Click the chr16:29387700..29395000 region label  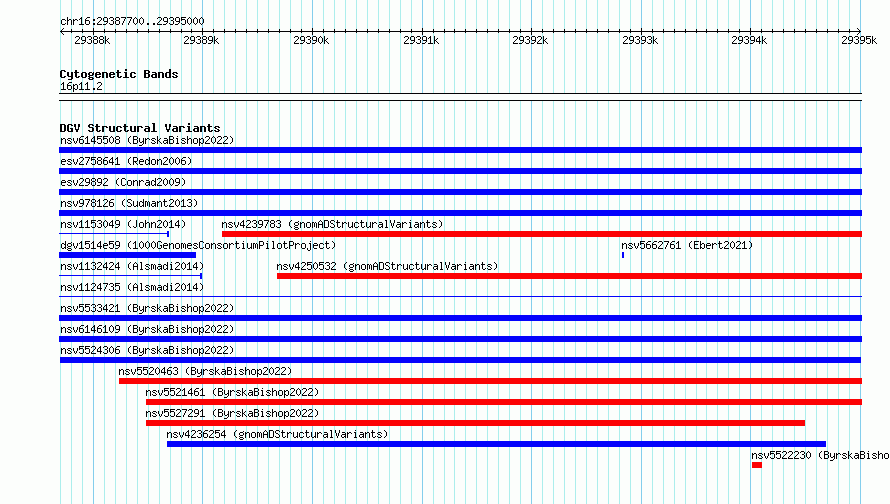(x=132, y=21)
